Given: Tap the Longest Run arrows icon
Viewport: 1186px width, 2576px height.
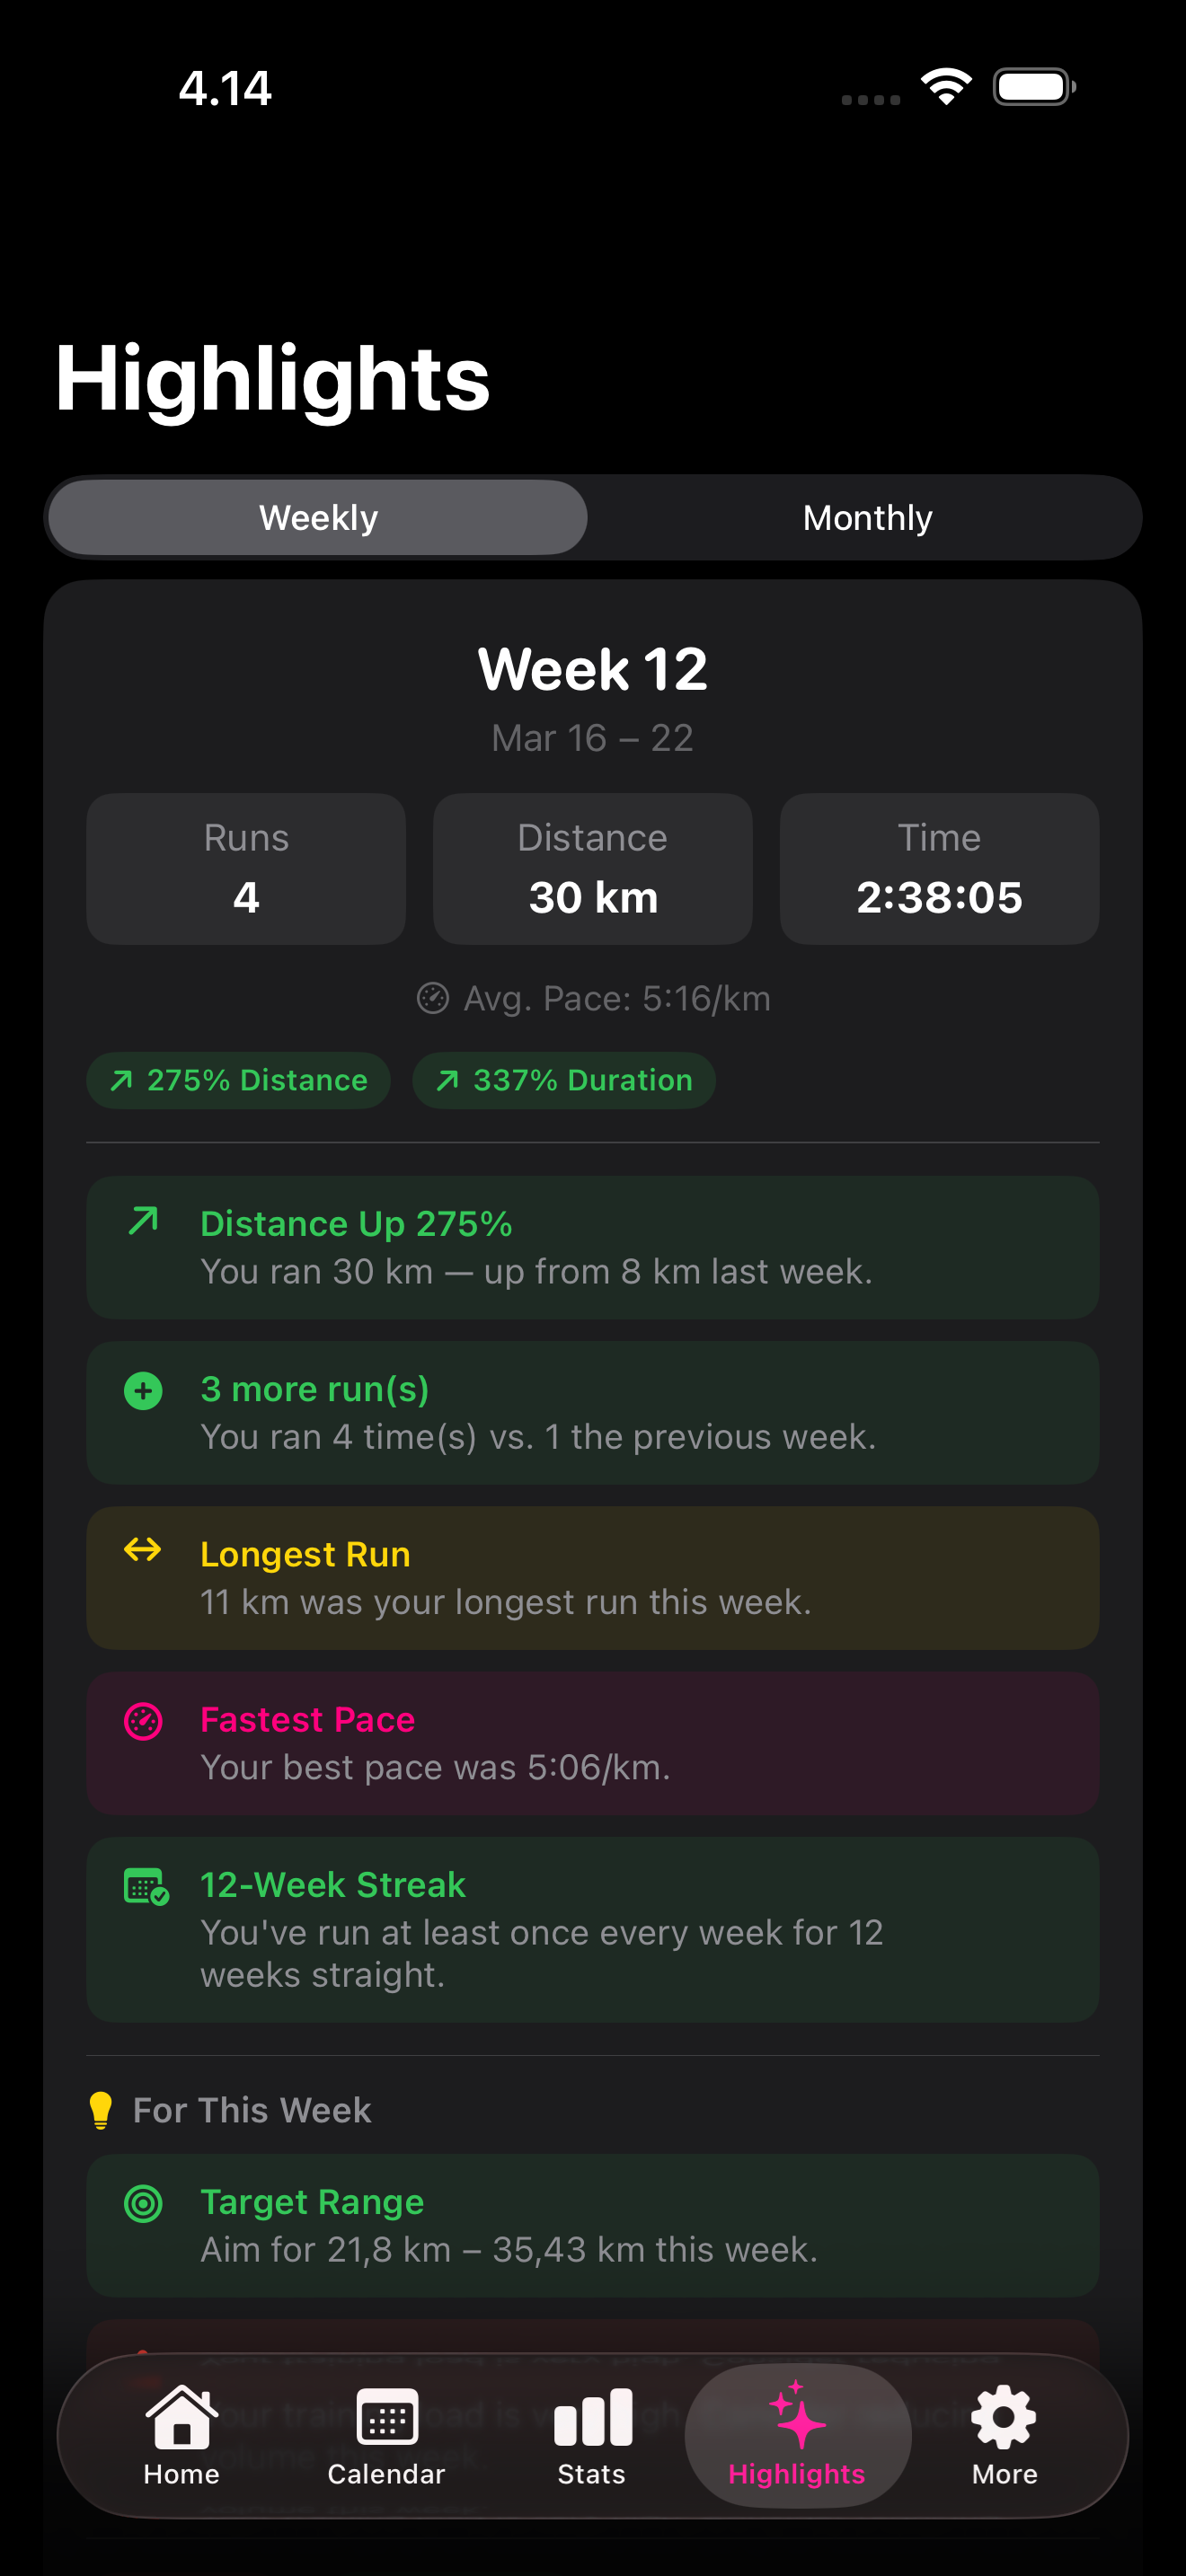Looking at the screenshot, I should (143, 1550).
